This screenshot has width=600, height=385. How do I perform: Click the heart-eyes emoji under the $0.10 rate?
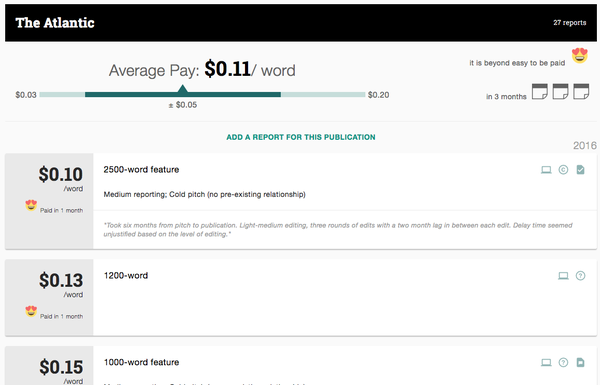[x=31, y=205]
